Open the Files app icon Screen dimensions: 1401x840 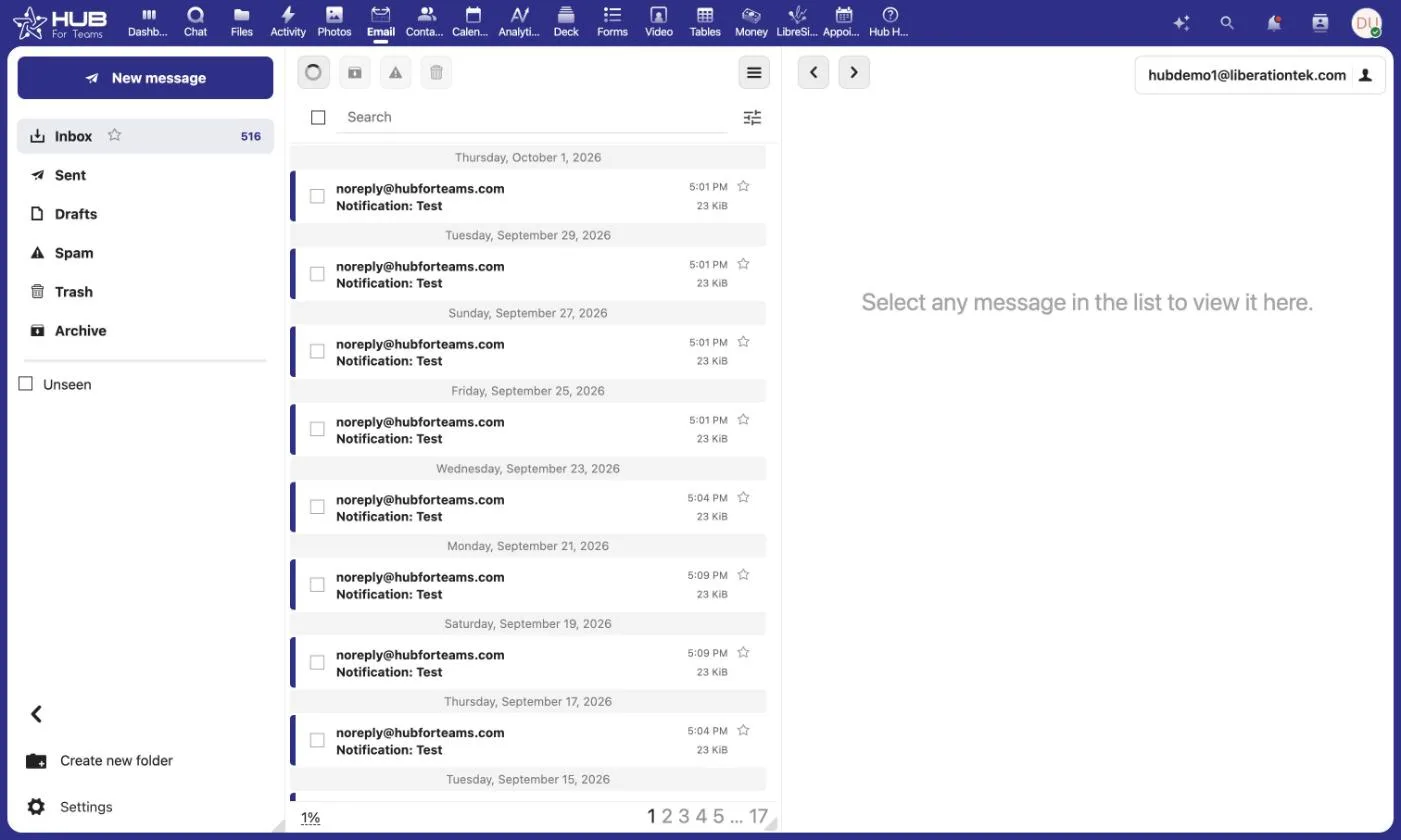[x=242, y=22]
